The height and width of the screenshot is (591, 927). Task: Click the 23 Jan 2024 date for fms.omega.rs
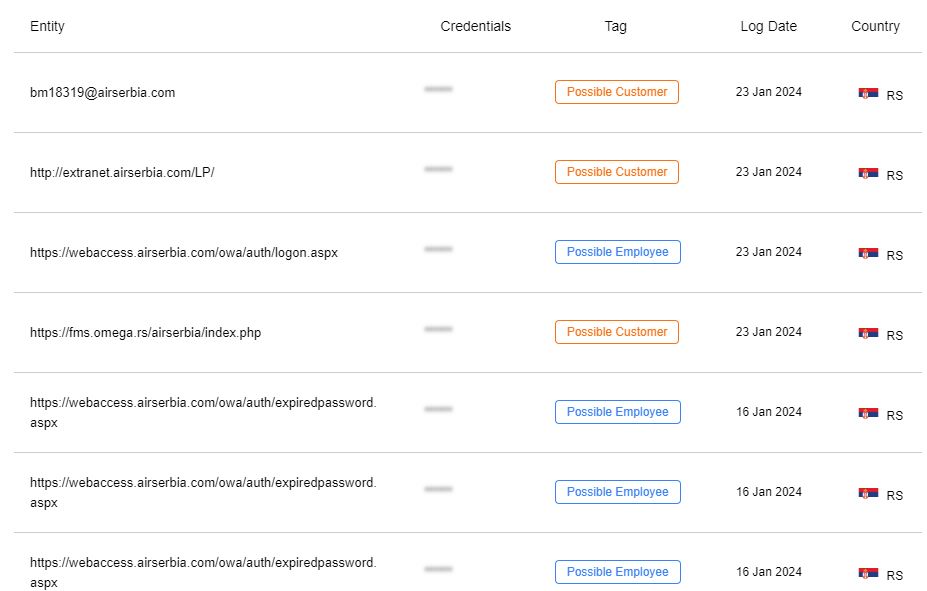[769, 332]
